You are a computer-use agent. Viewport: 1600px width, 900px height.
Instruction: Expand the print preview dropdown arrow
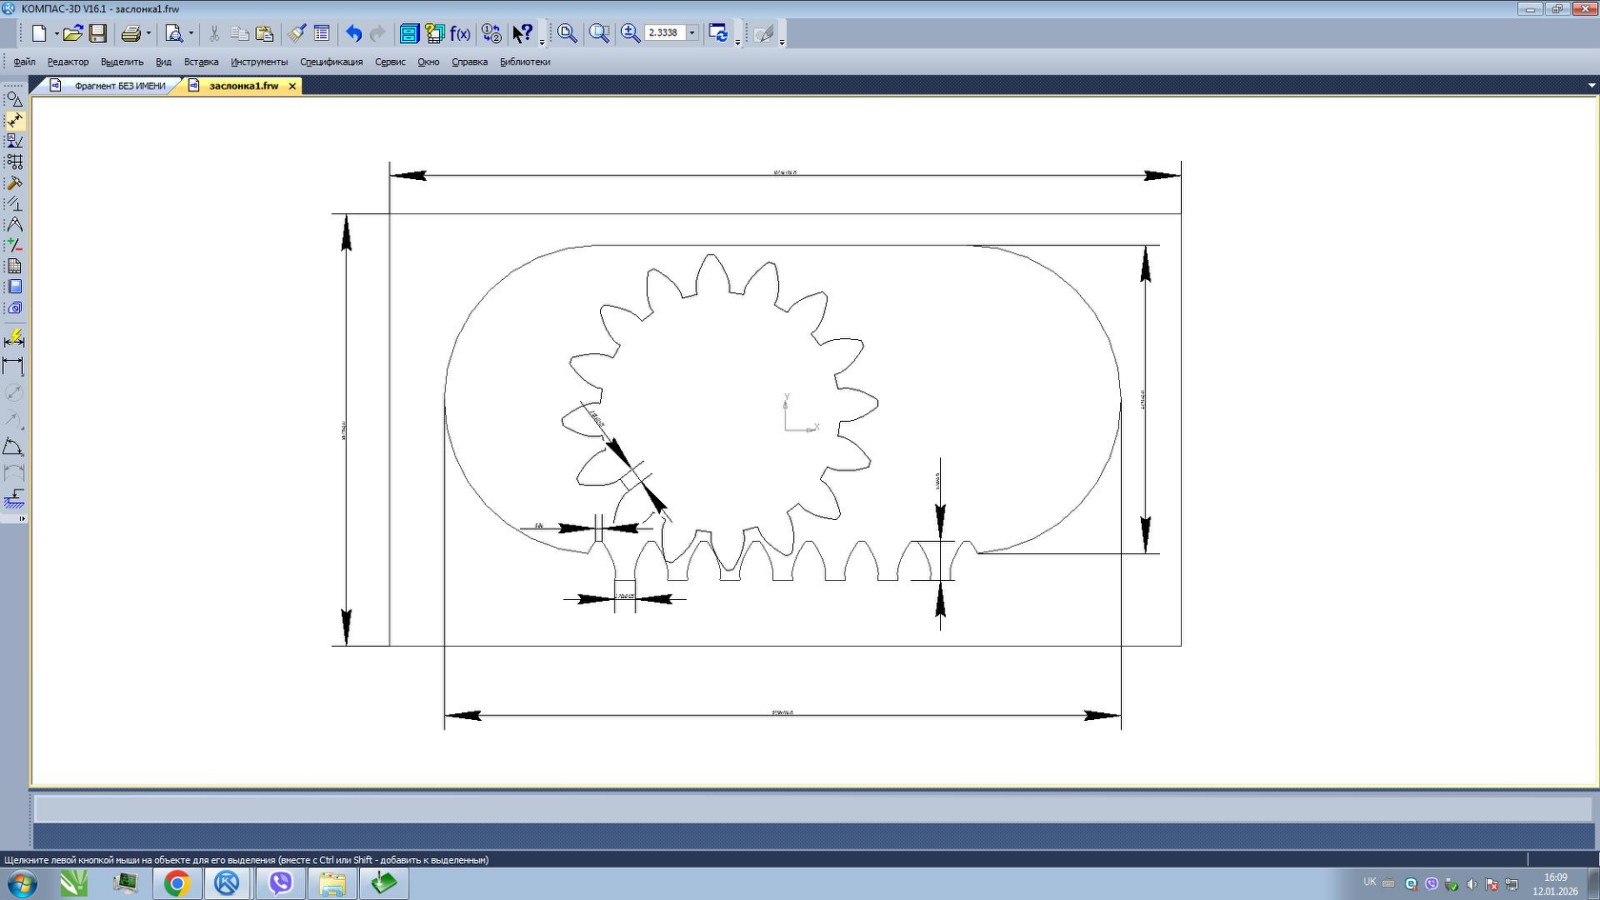(x=191, y=33)
